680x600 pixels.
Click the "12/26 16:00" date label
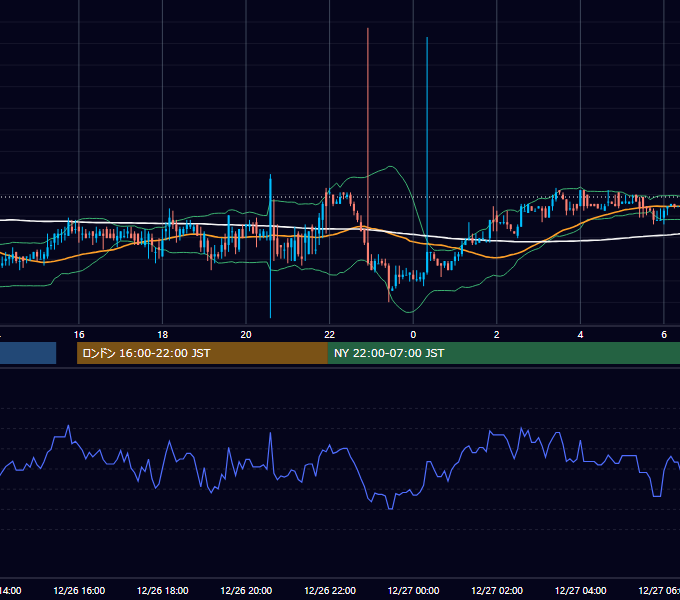coord(79,590)
